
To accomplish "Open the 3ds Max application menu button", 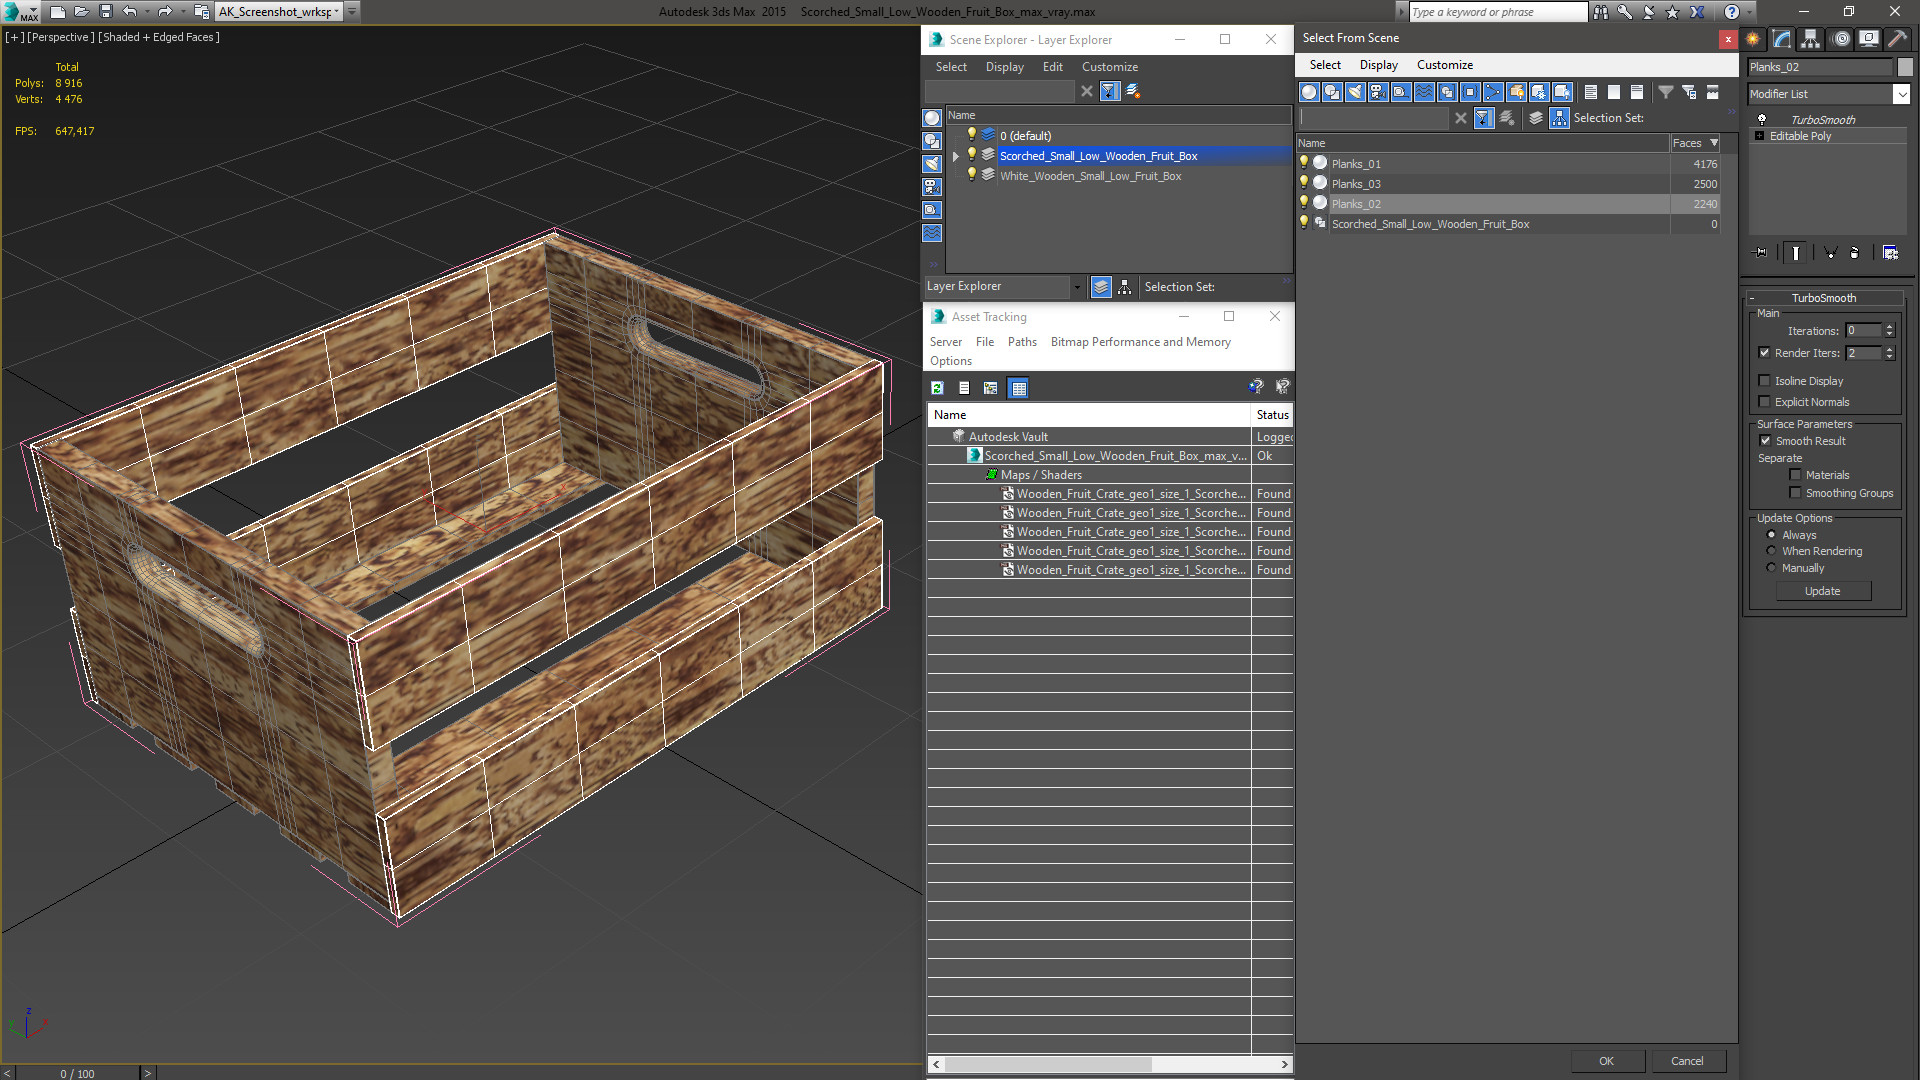I will (18, 12).
